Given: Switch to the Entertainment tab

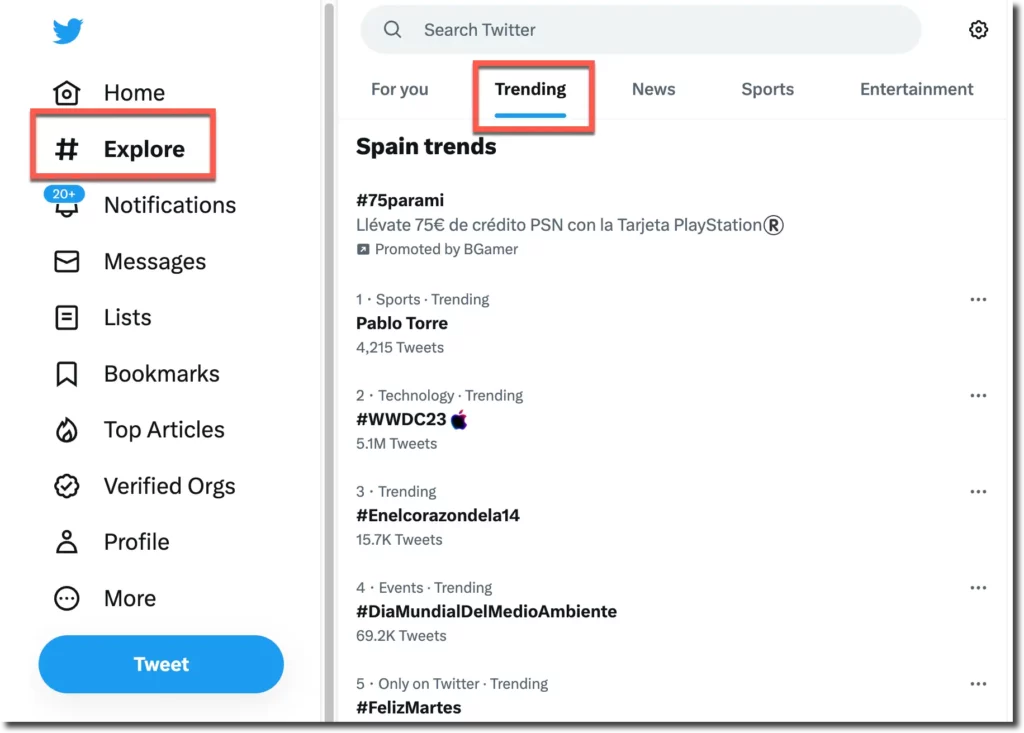Looking at the screenshot, I should (916, 90).
